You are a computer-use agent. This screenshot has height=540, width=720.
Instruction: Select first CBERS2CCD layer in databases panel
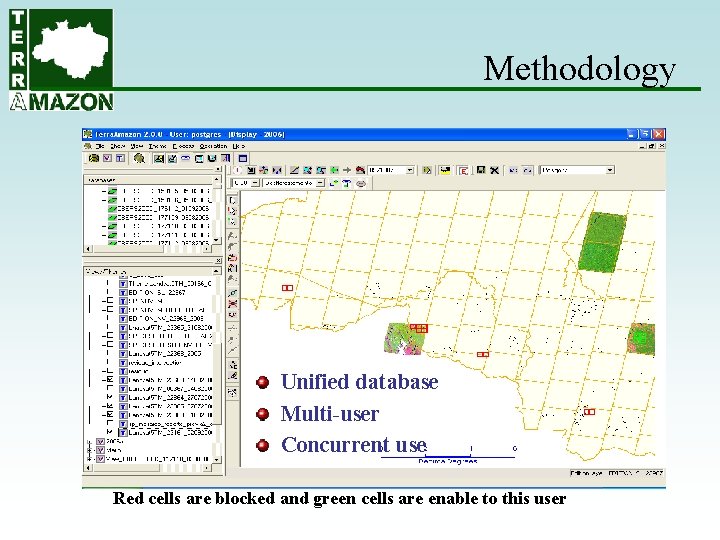click(163, 208)
